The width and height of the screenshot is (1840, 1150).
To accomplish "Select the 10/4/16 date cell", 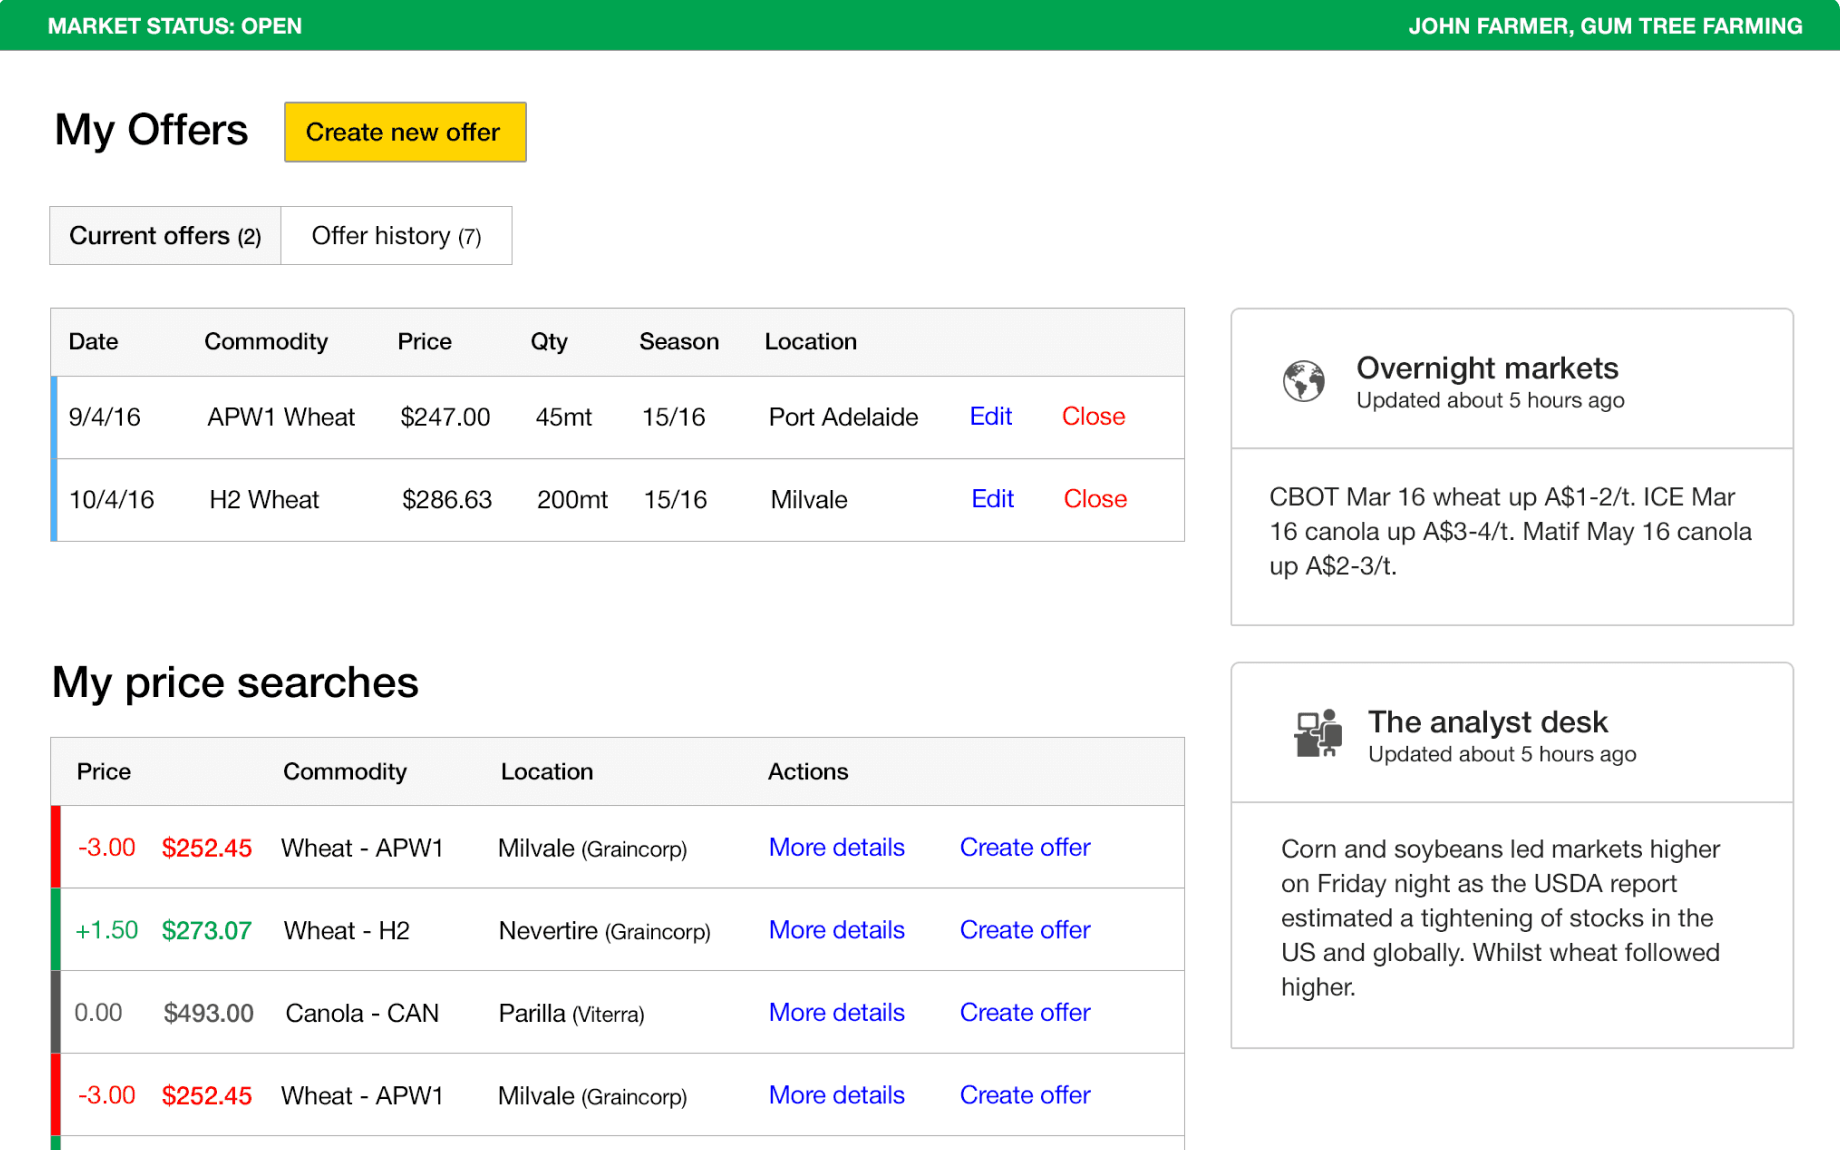I will tap(111, 500).
